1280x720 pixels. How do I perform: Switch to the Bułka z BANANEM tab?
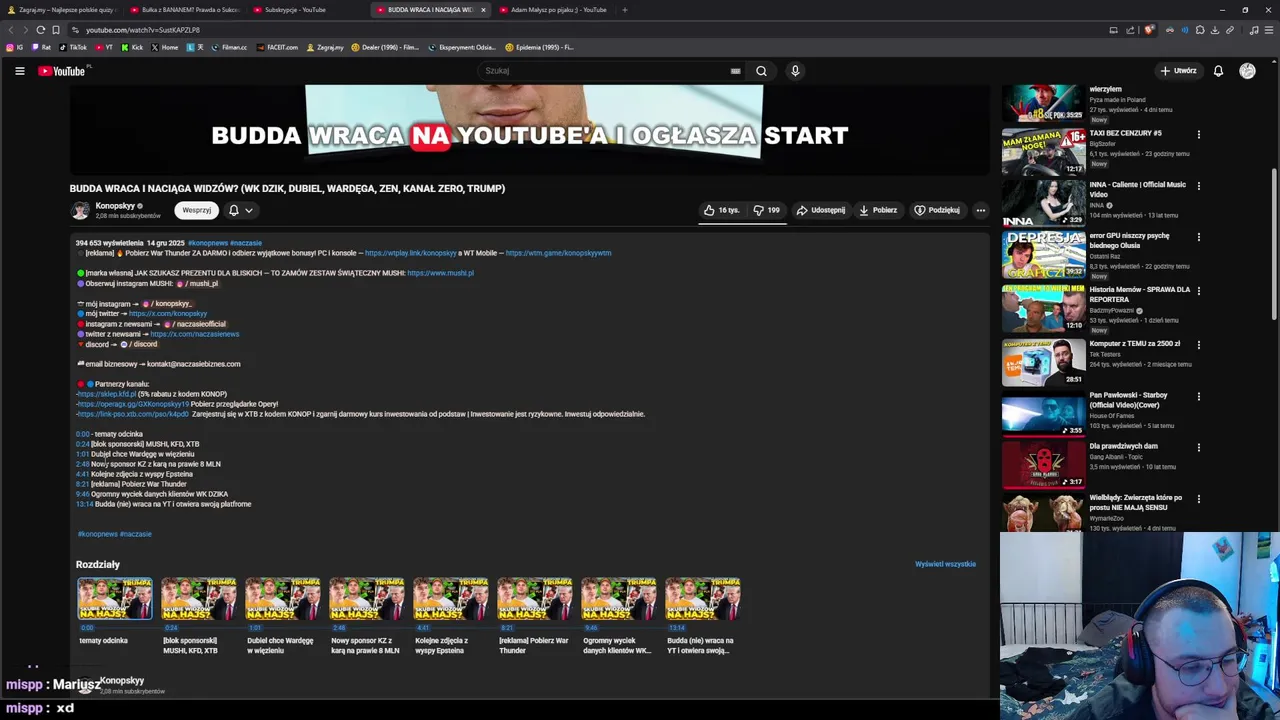[x=184, y=10]
